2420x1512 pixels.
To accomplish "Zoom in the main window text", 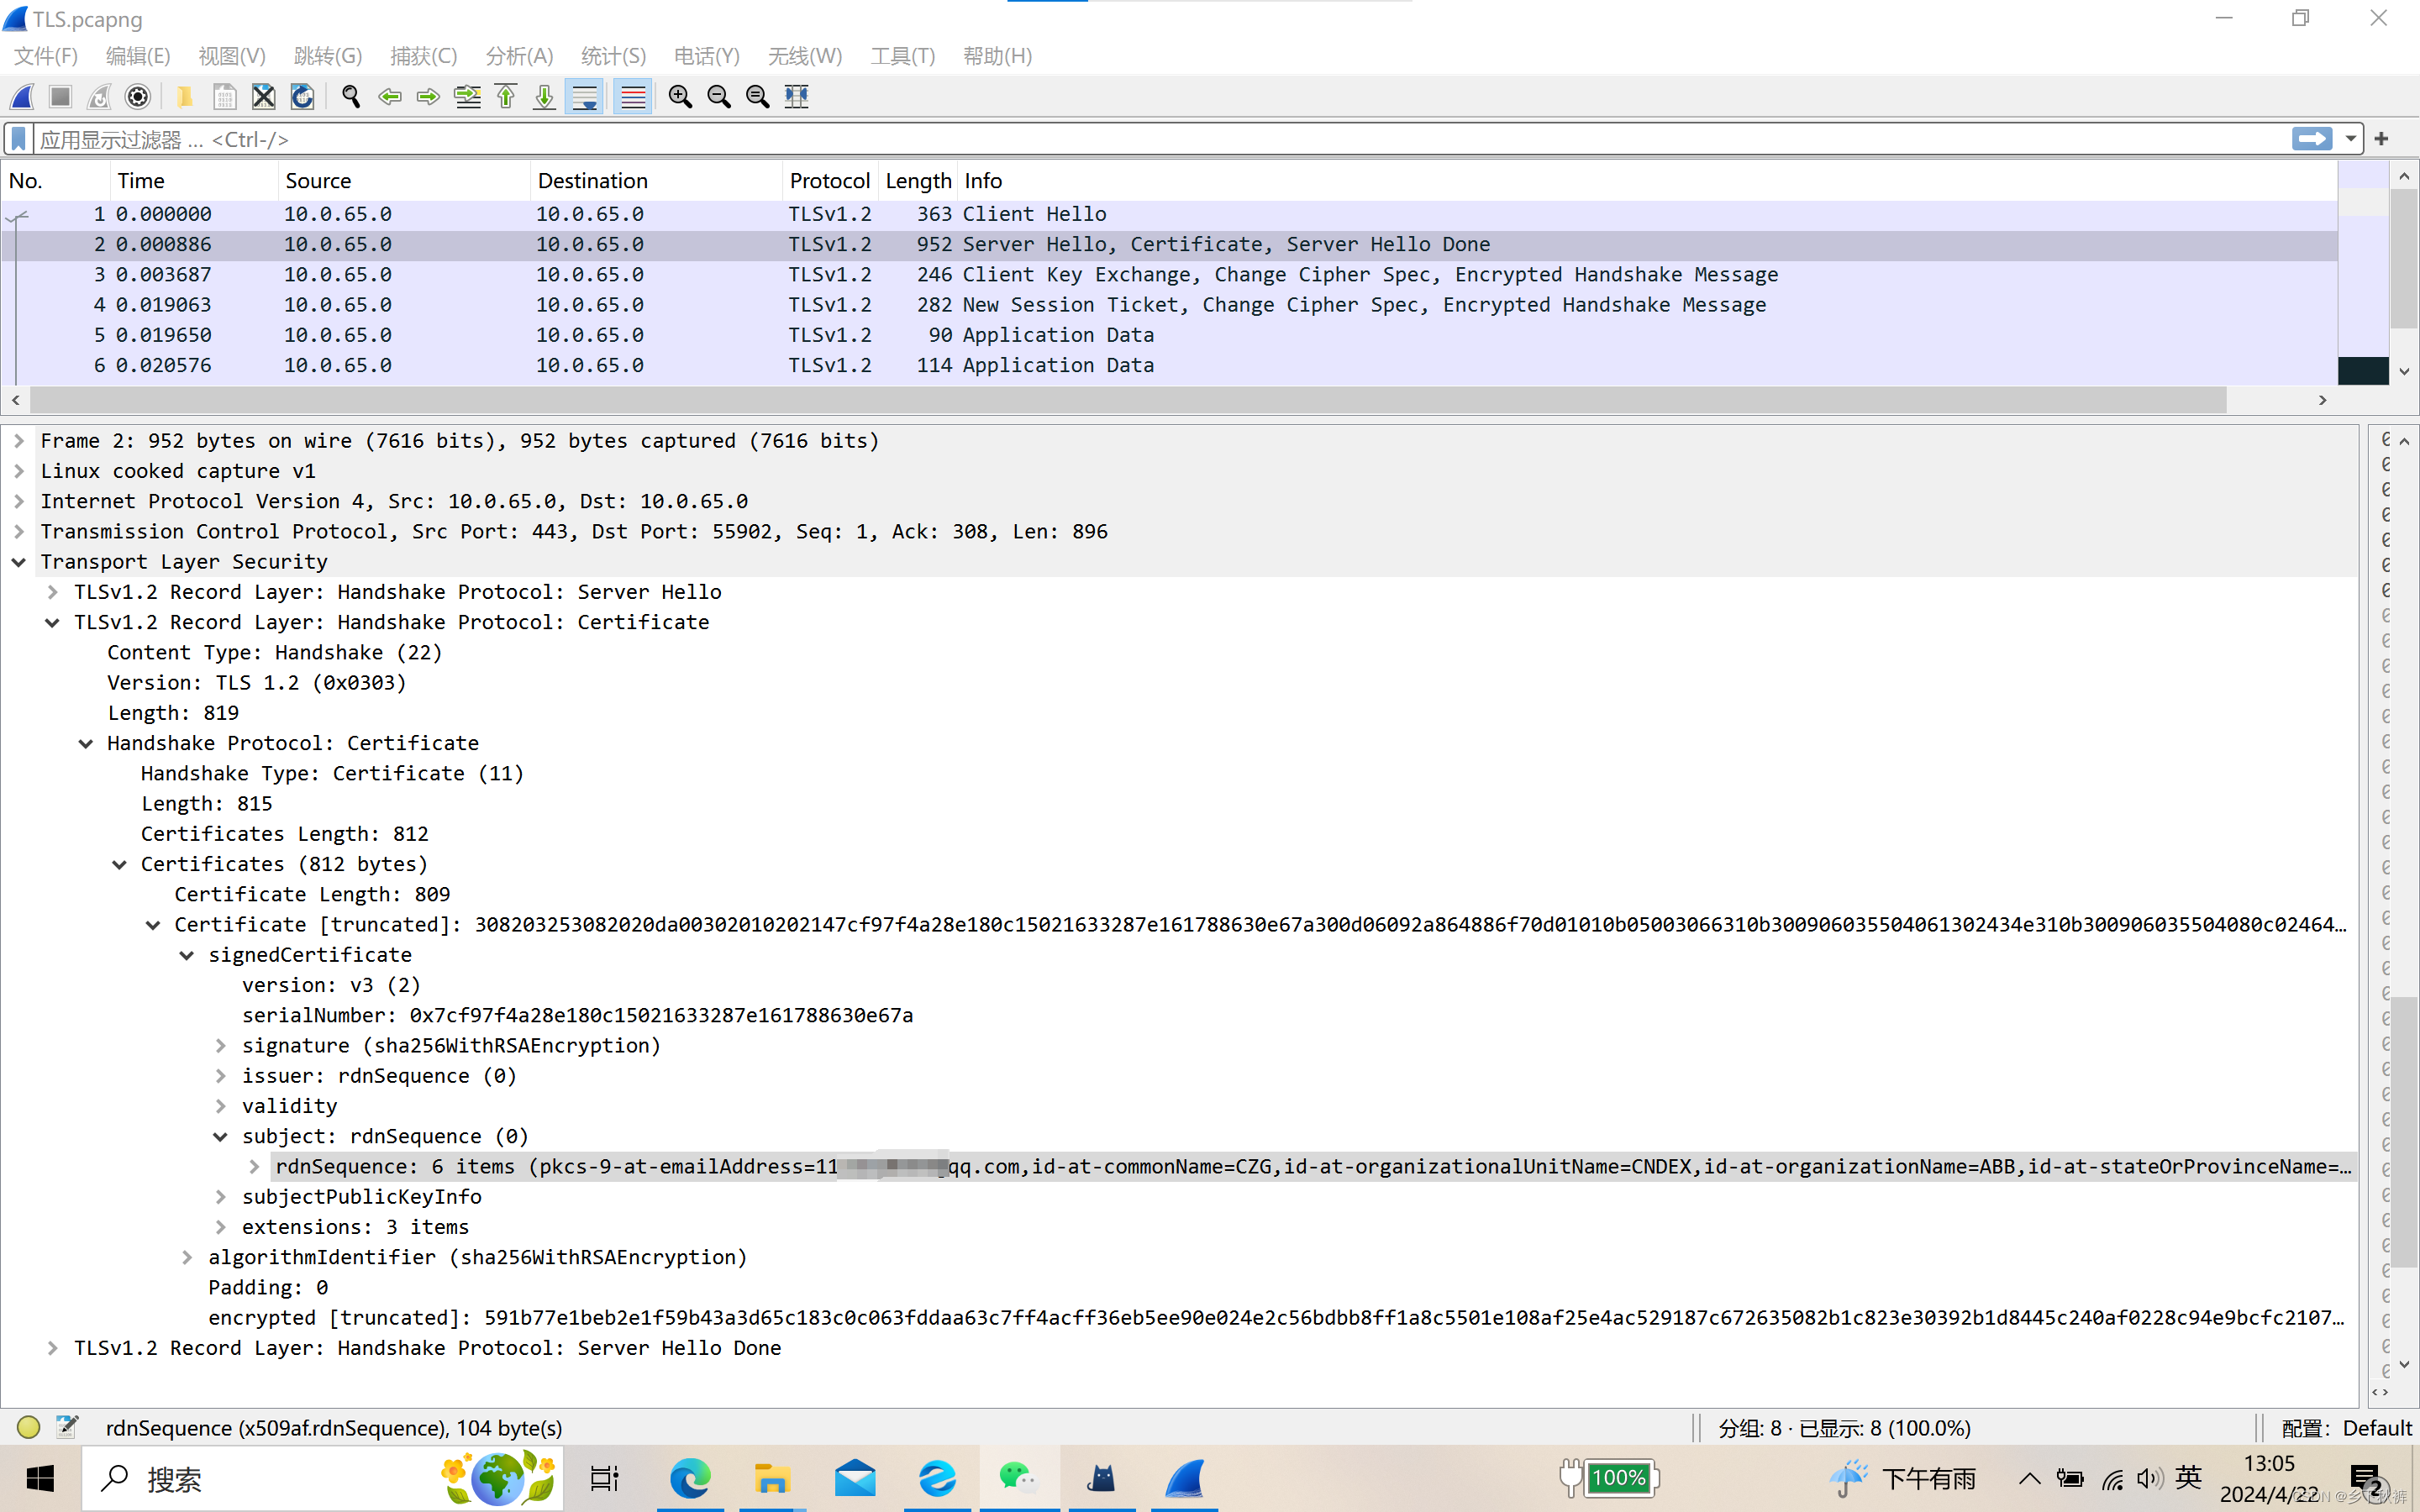I will pos(680,97).
